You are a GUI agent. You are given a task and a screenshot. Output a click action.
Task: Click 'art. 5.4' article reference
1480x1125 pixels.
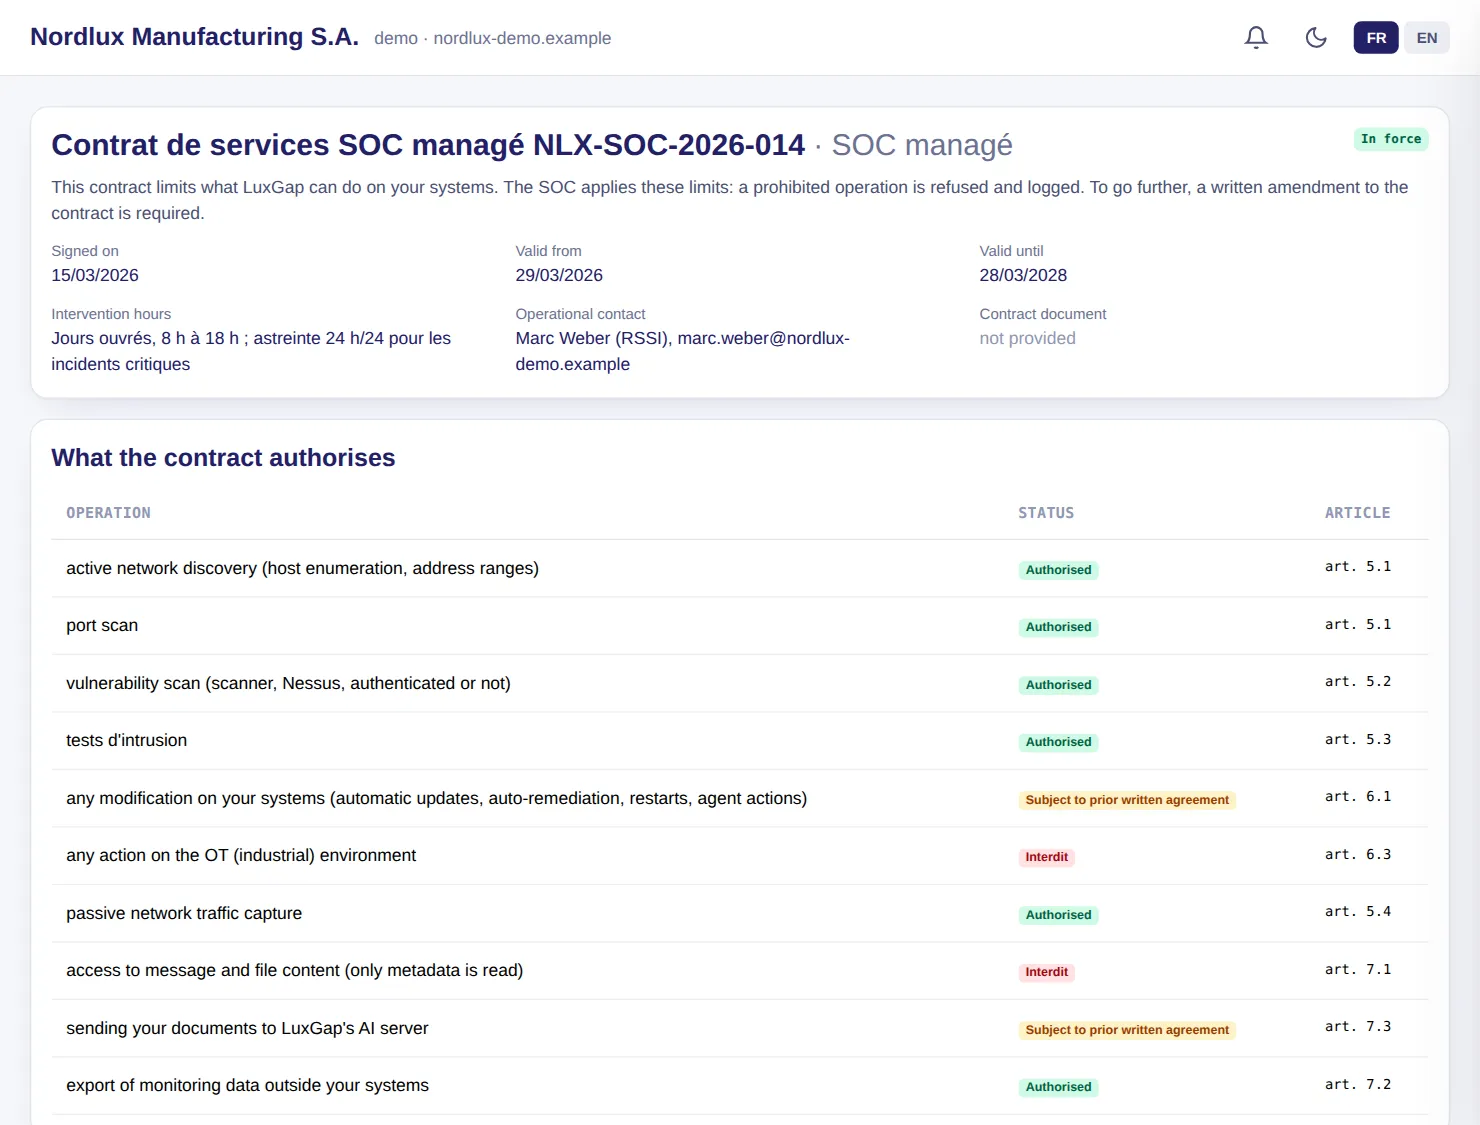1358,912
